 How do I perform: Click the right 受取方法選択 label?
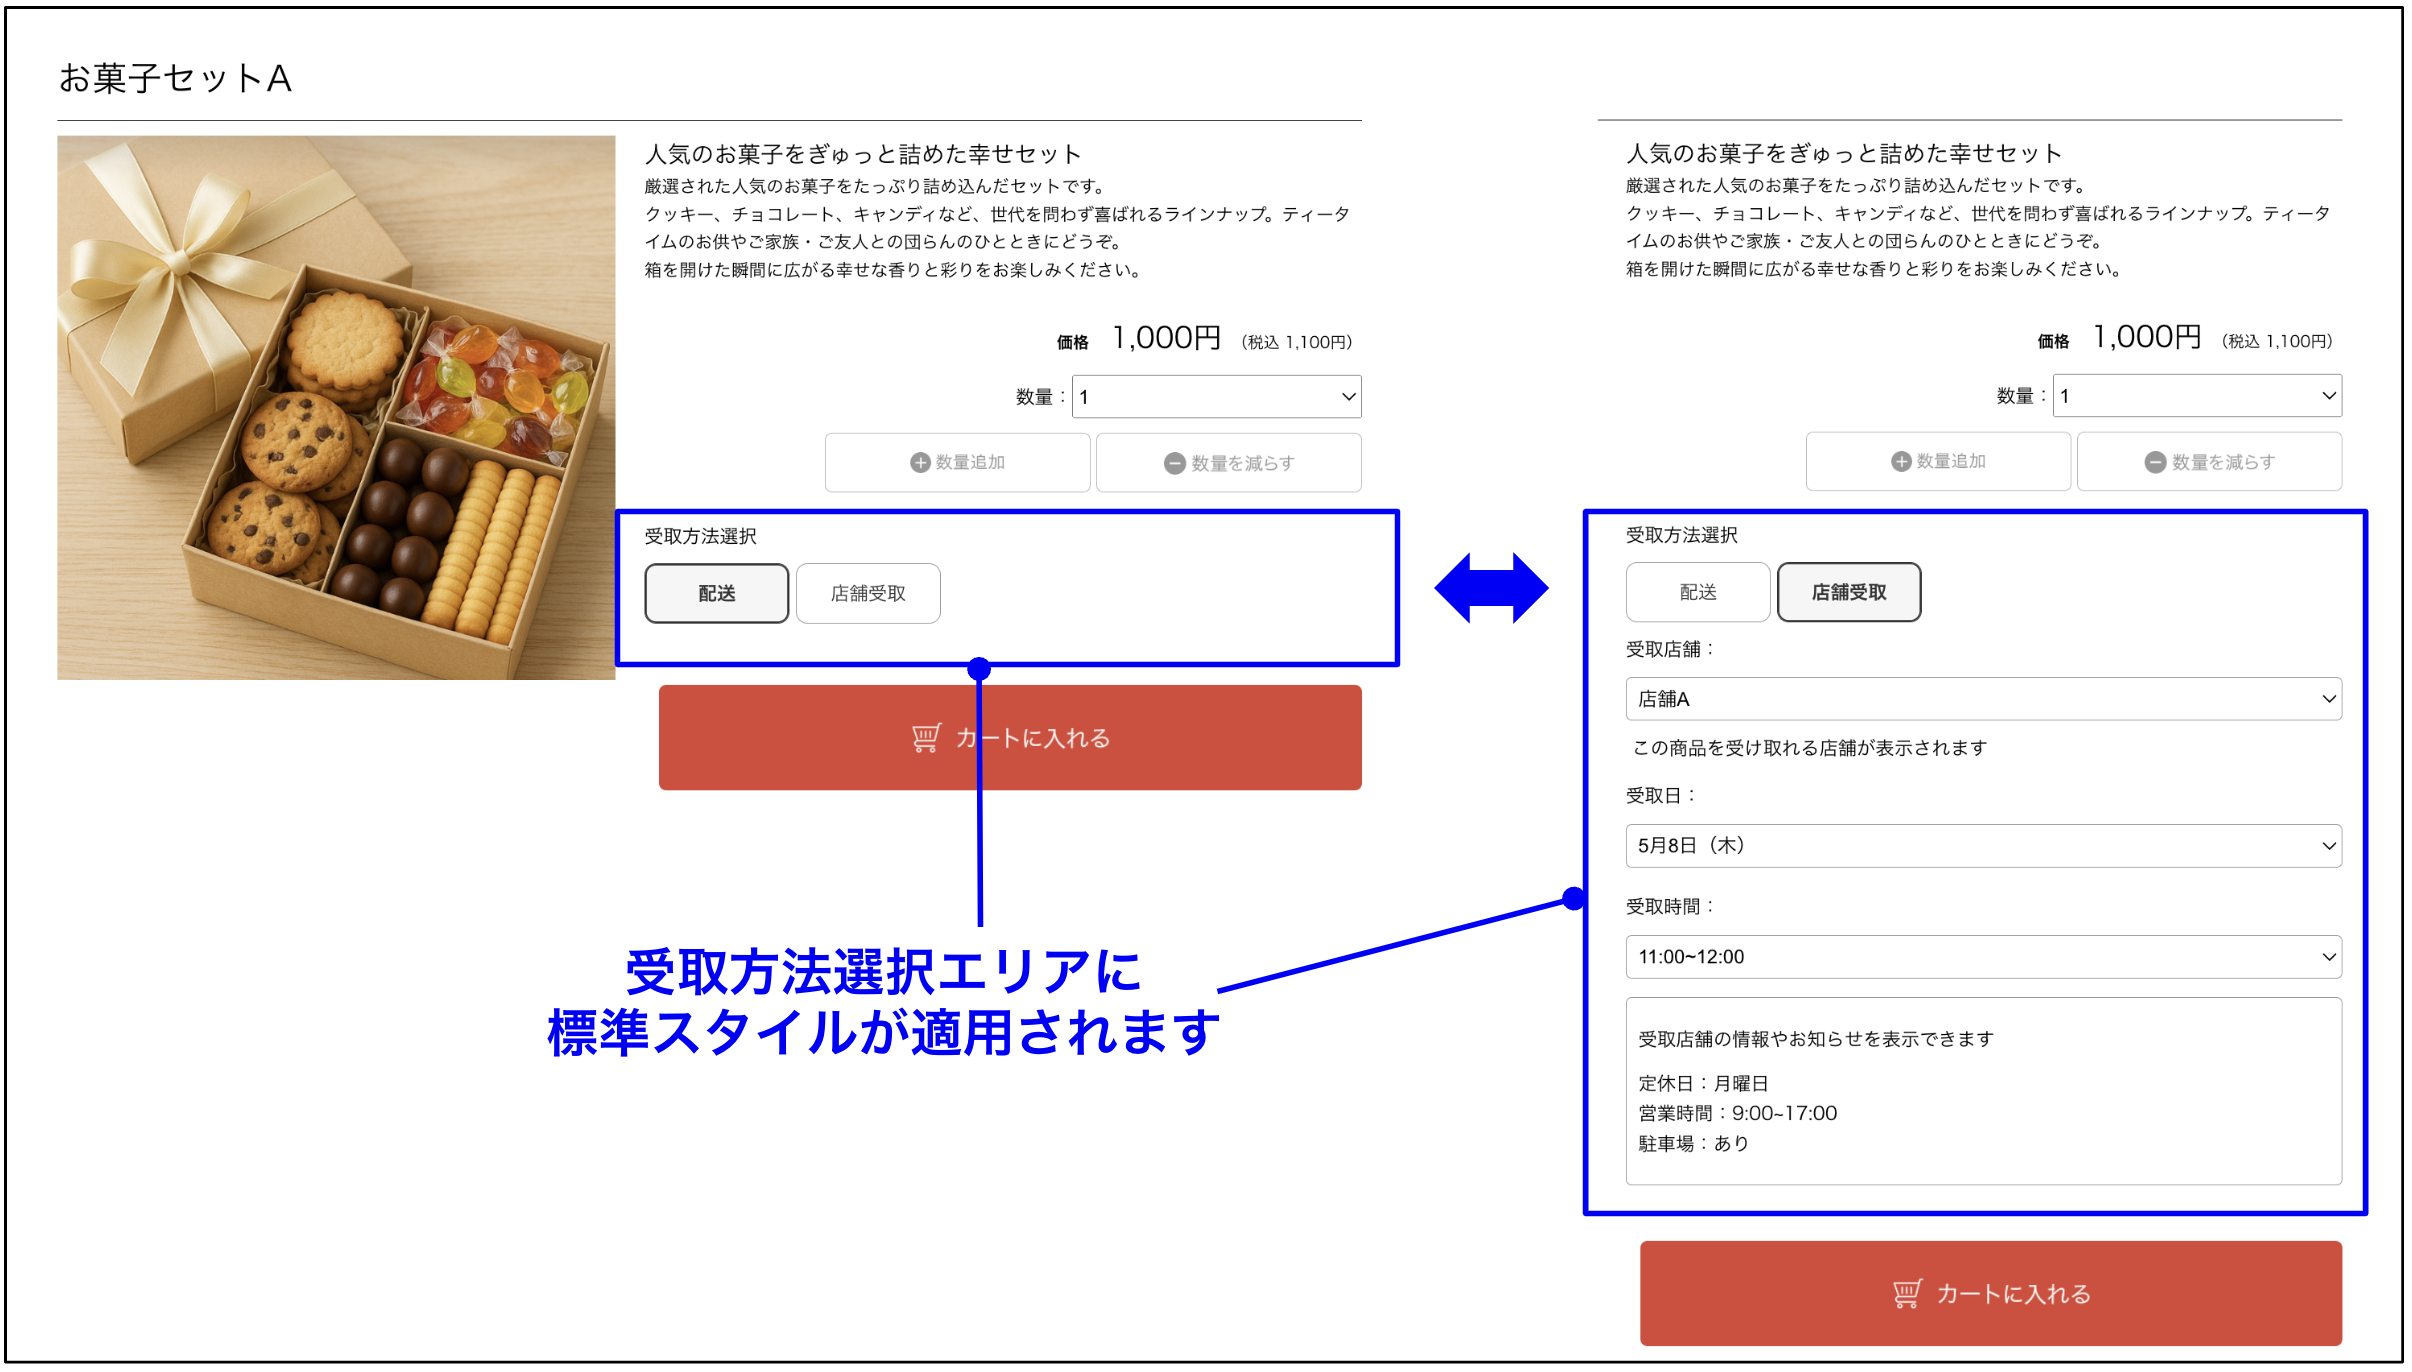click(x=1682, y=535)
